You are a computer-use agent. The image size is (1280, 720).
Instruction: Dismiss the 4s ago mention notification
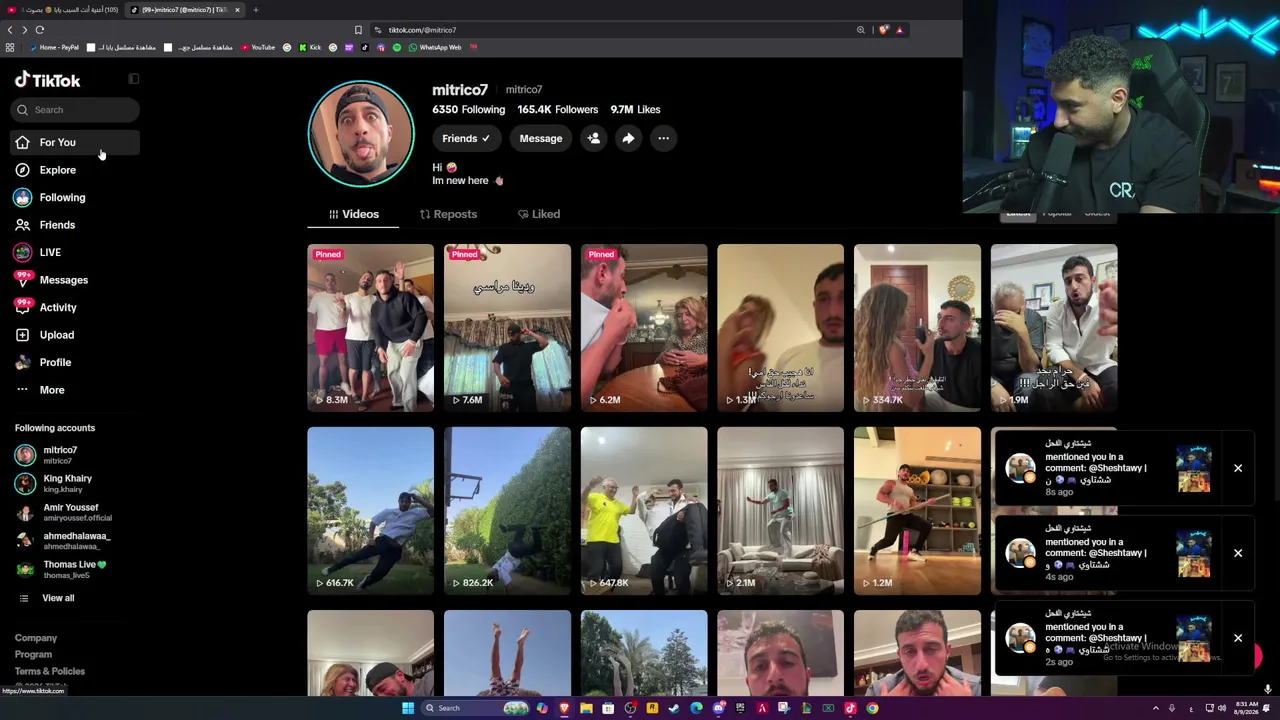coord(1238,553)
